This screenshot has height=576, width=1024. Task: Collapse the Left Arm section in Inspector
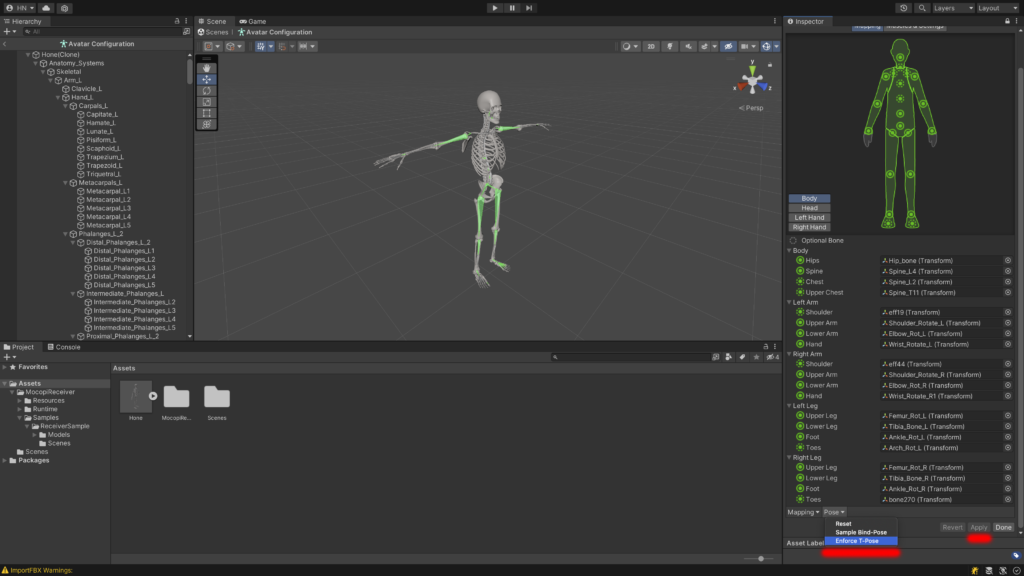(790, 302)
